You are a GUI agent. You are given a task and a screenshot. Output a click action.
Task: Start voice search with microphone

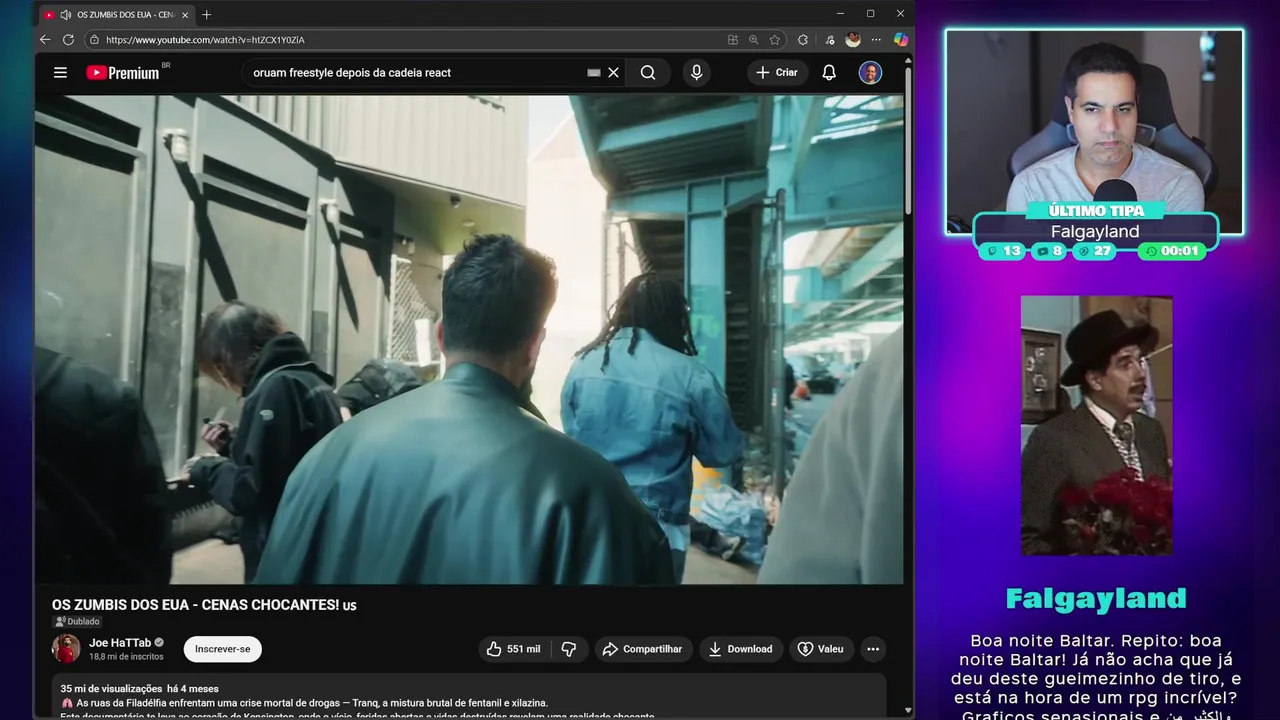coord(696,73)
